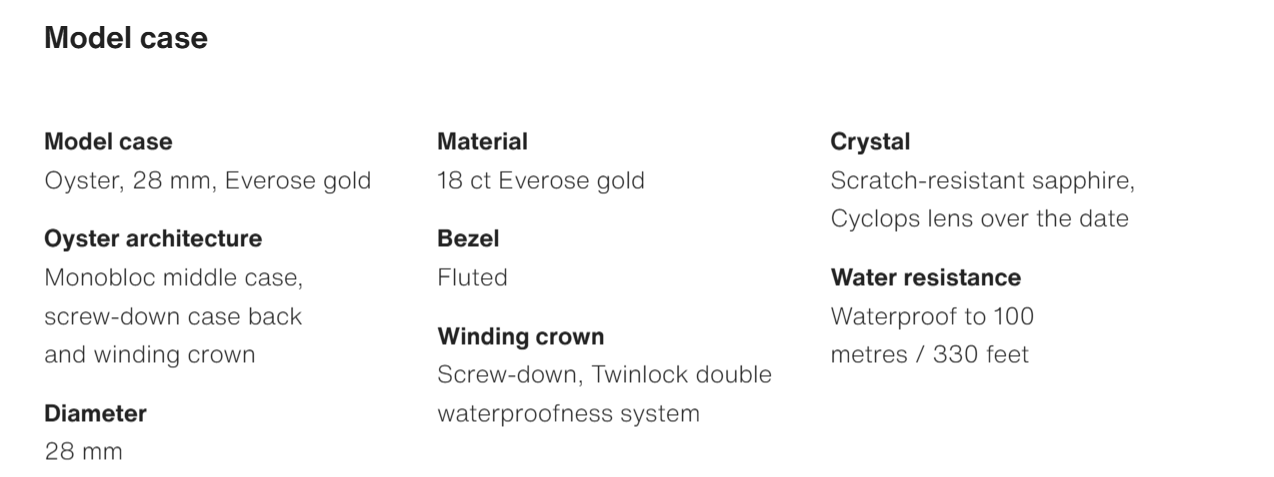Click the "screw-down case back" line

(x=173, y=317)
